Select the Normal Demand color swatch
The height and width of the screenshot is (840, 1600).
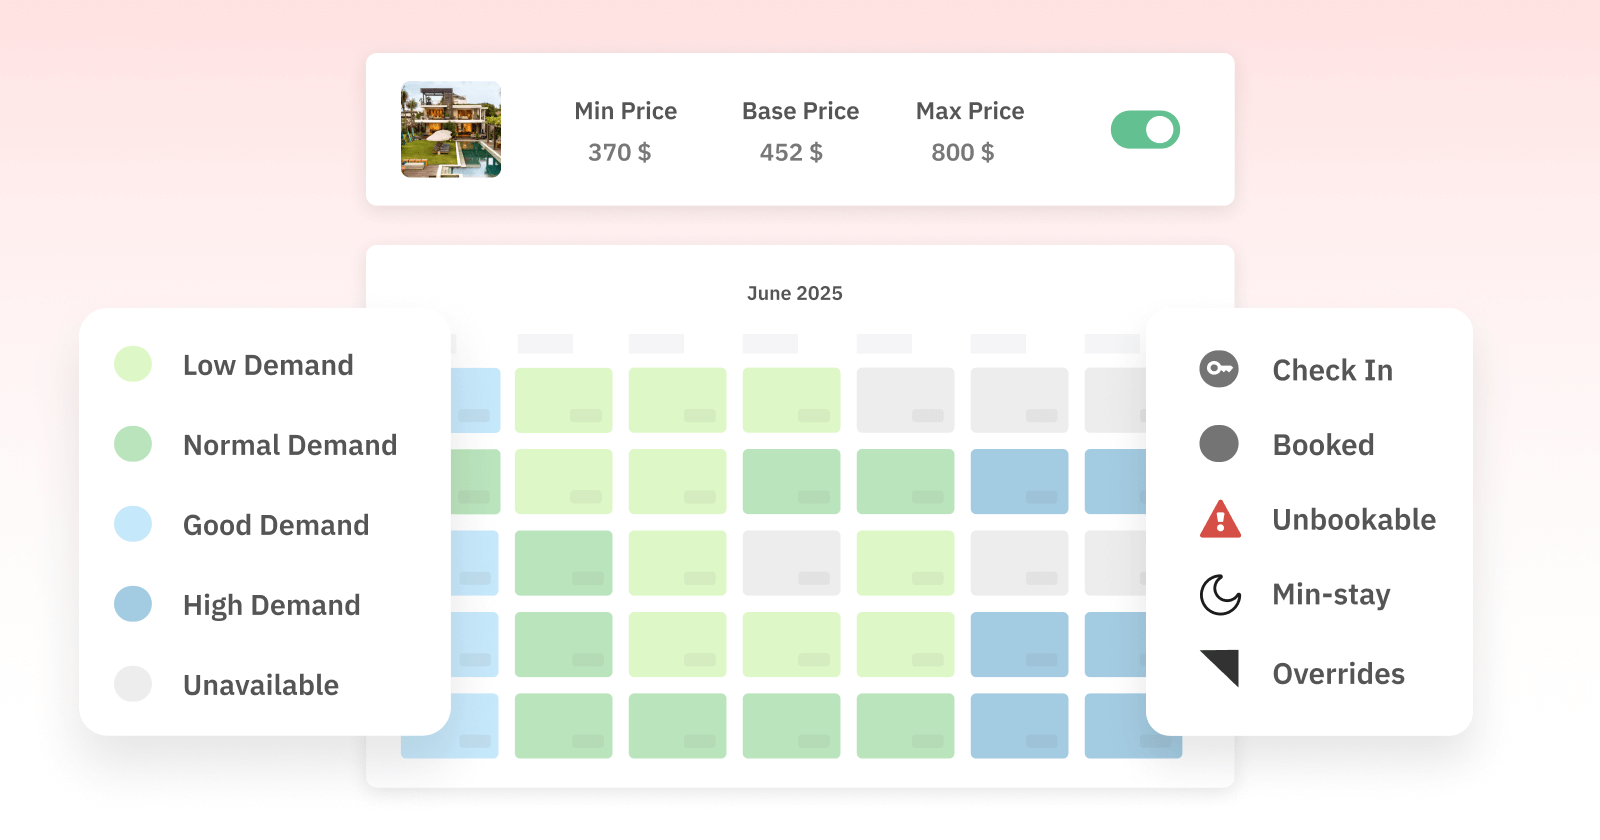[x=133, y=444]
